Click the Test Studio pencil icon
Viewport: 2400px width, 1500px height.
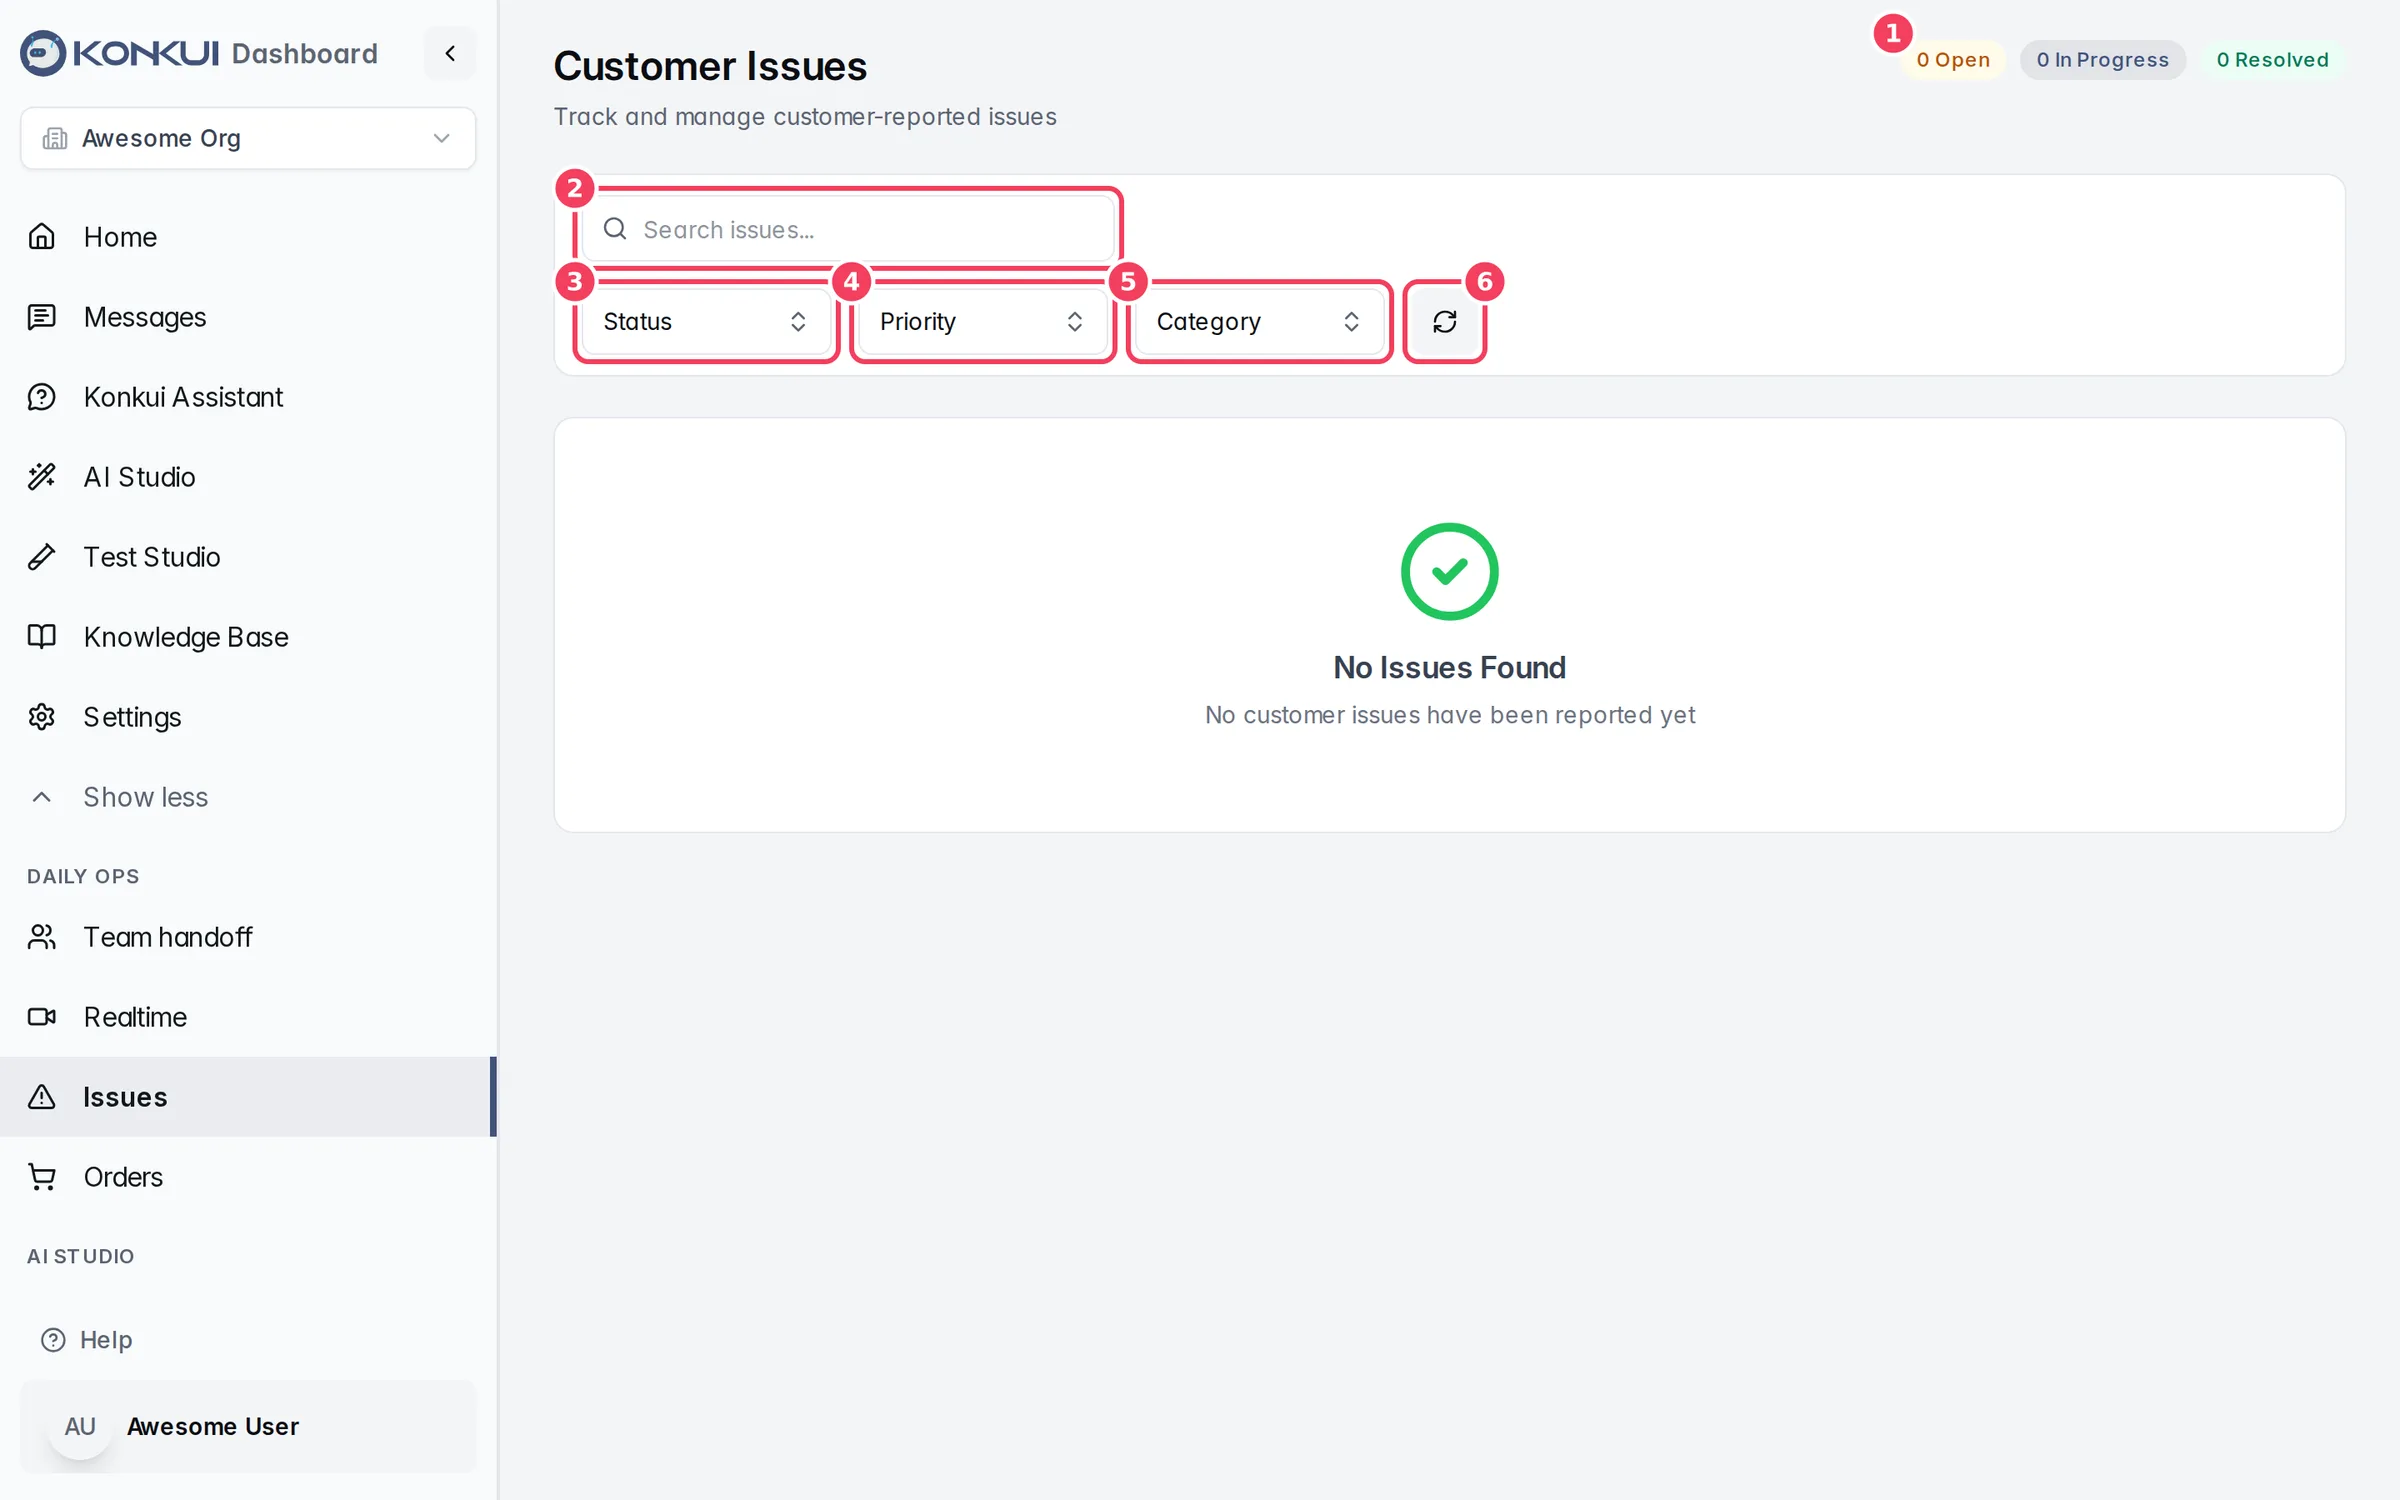coord(42,557)
